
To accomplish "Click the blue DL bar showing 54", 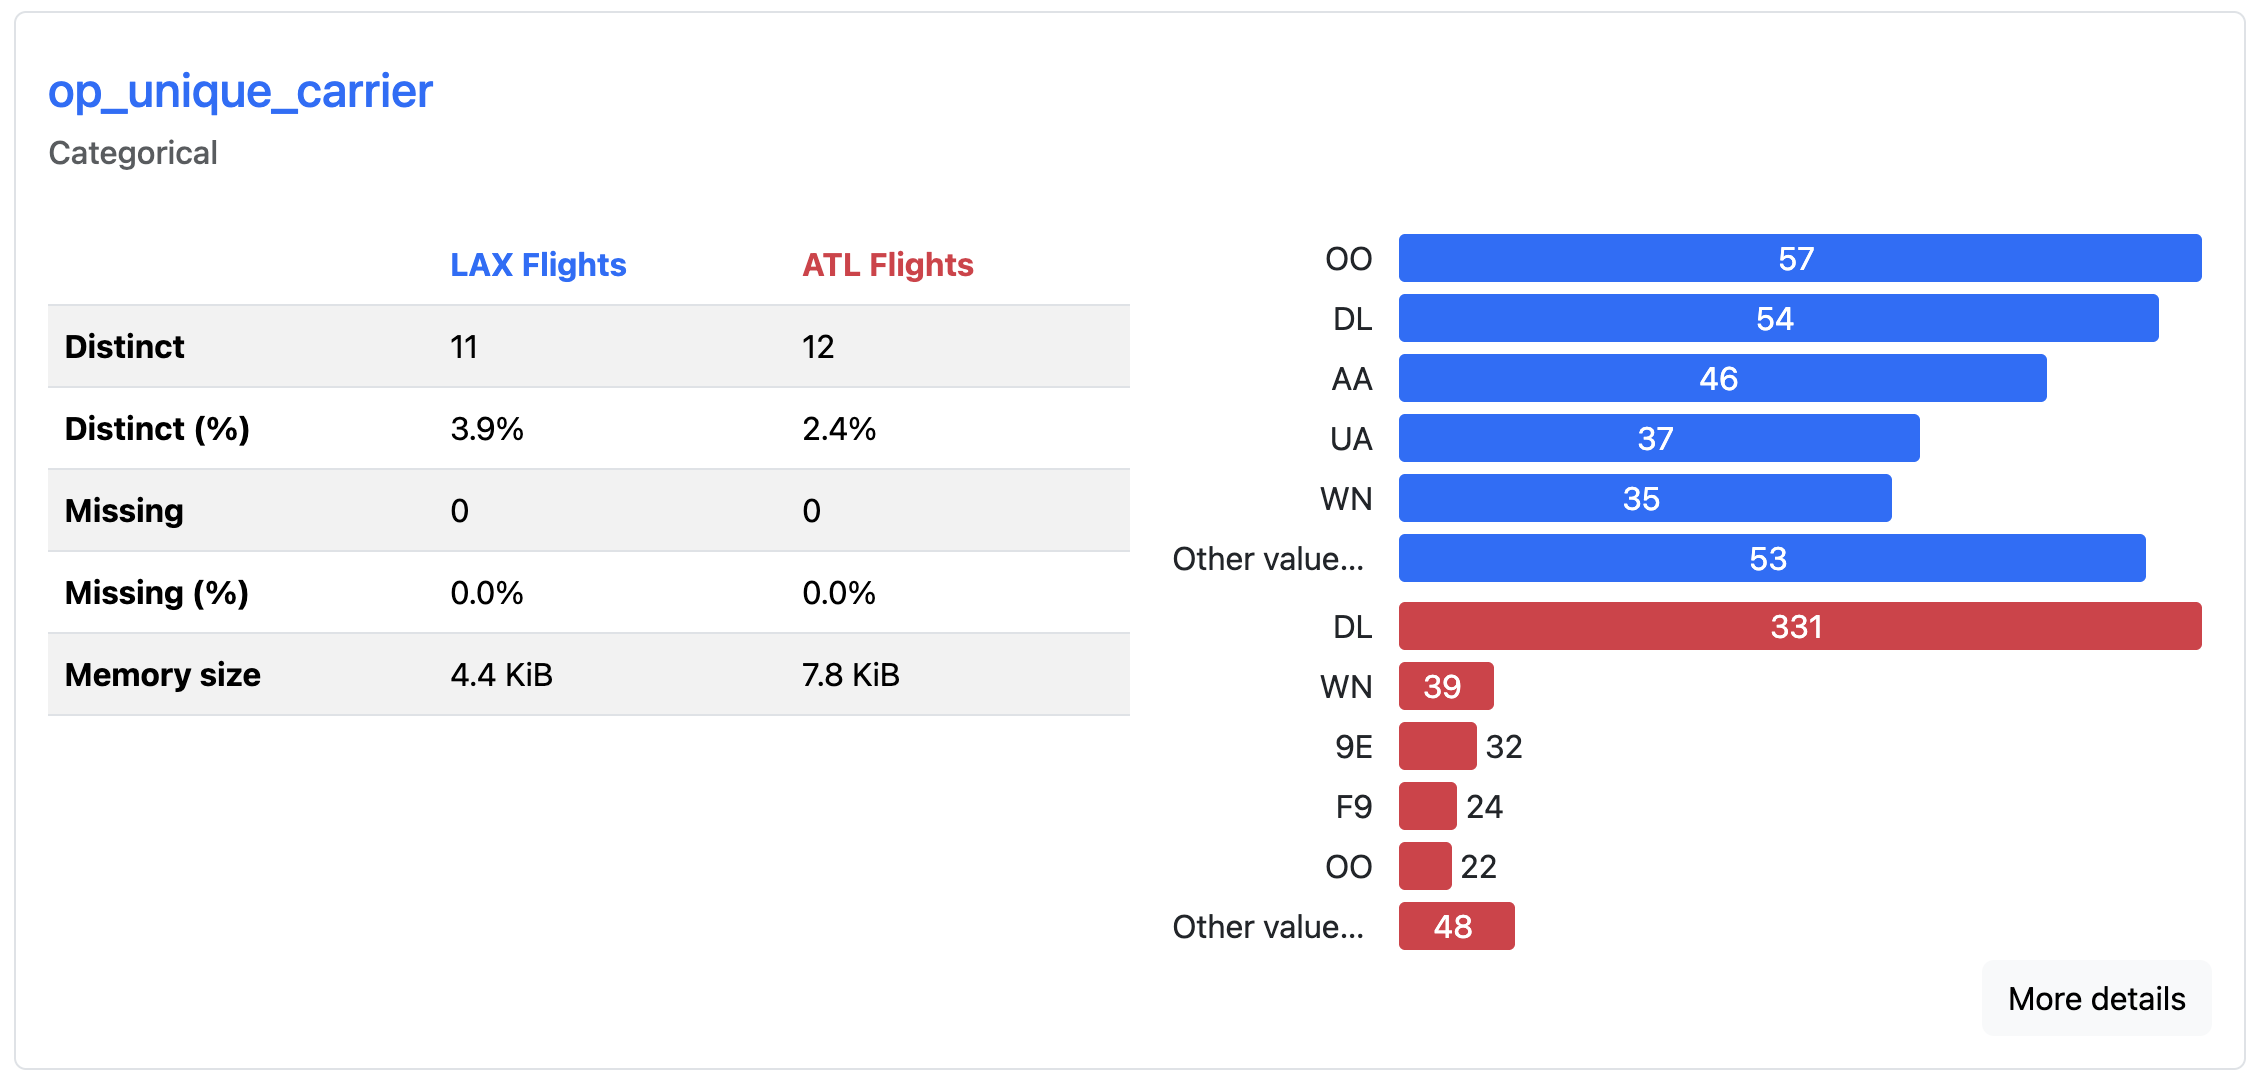I will tap(1777, 319).
